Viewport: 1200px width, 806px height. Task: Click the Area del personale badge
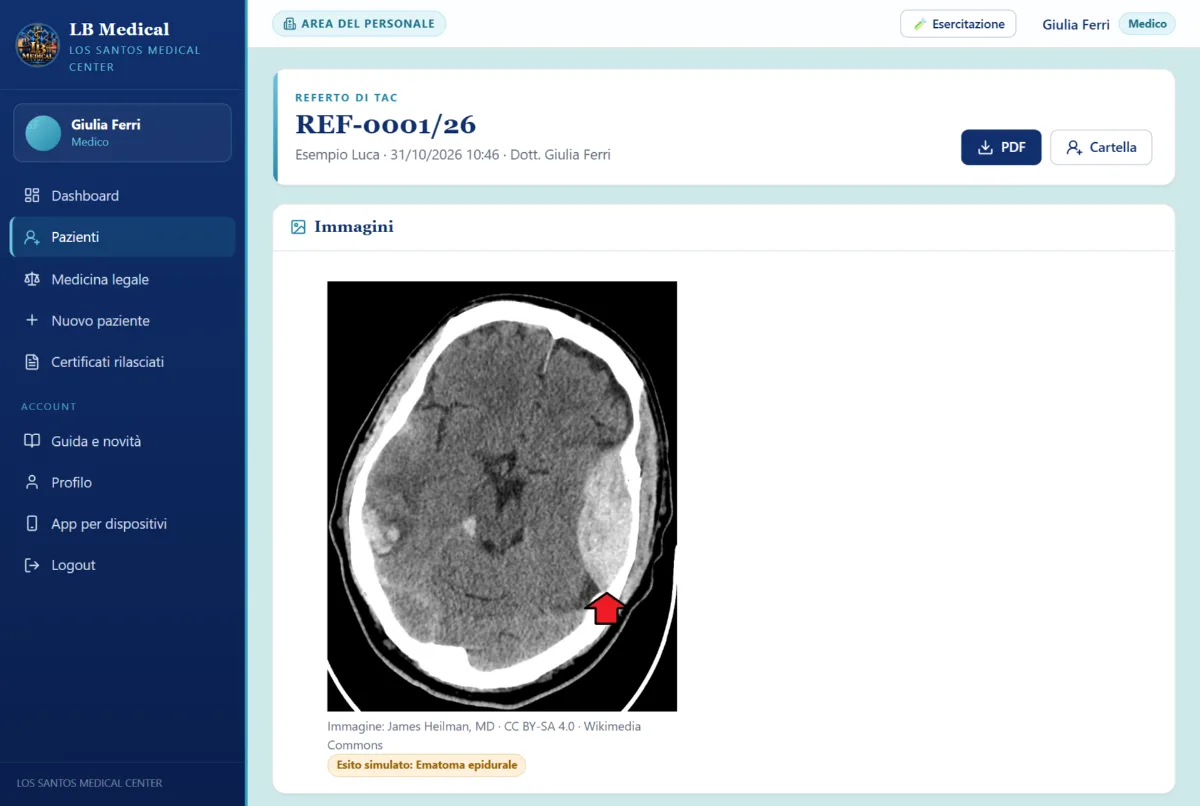359,24
